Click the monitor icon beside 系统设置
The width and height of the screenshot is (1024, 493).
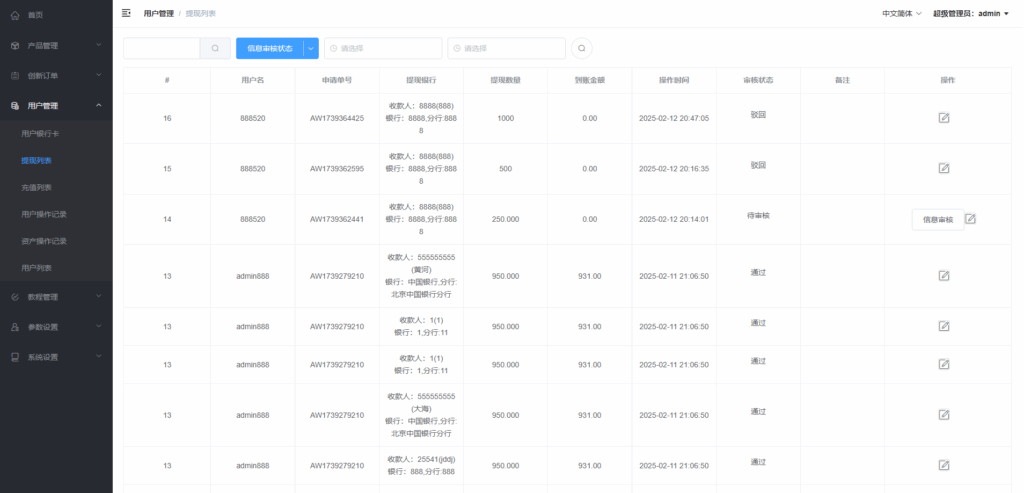(15, 357)
